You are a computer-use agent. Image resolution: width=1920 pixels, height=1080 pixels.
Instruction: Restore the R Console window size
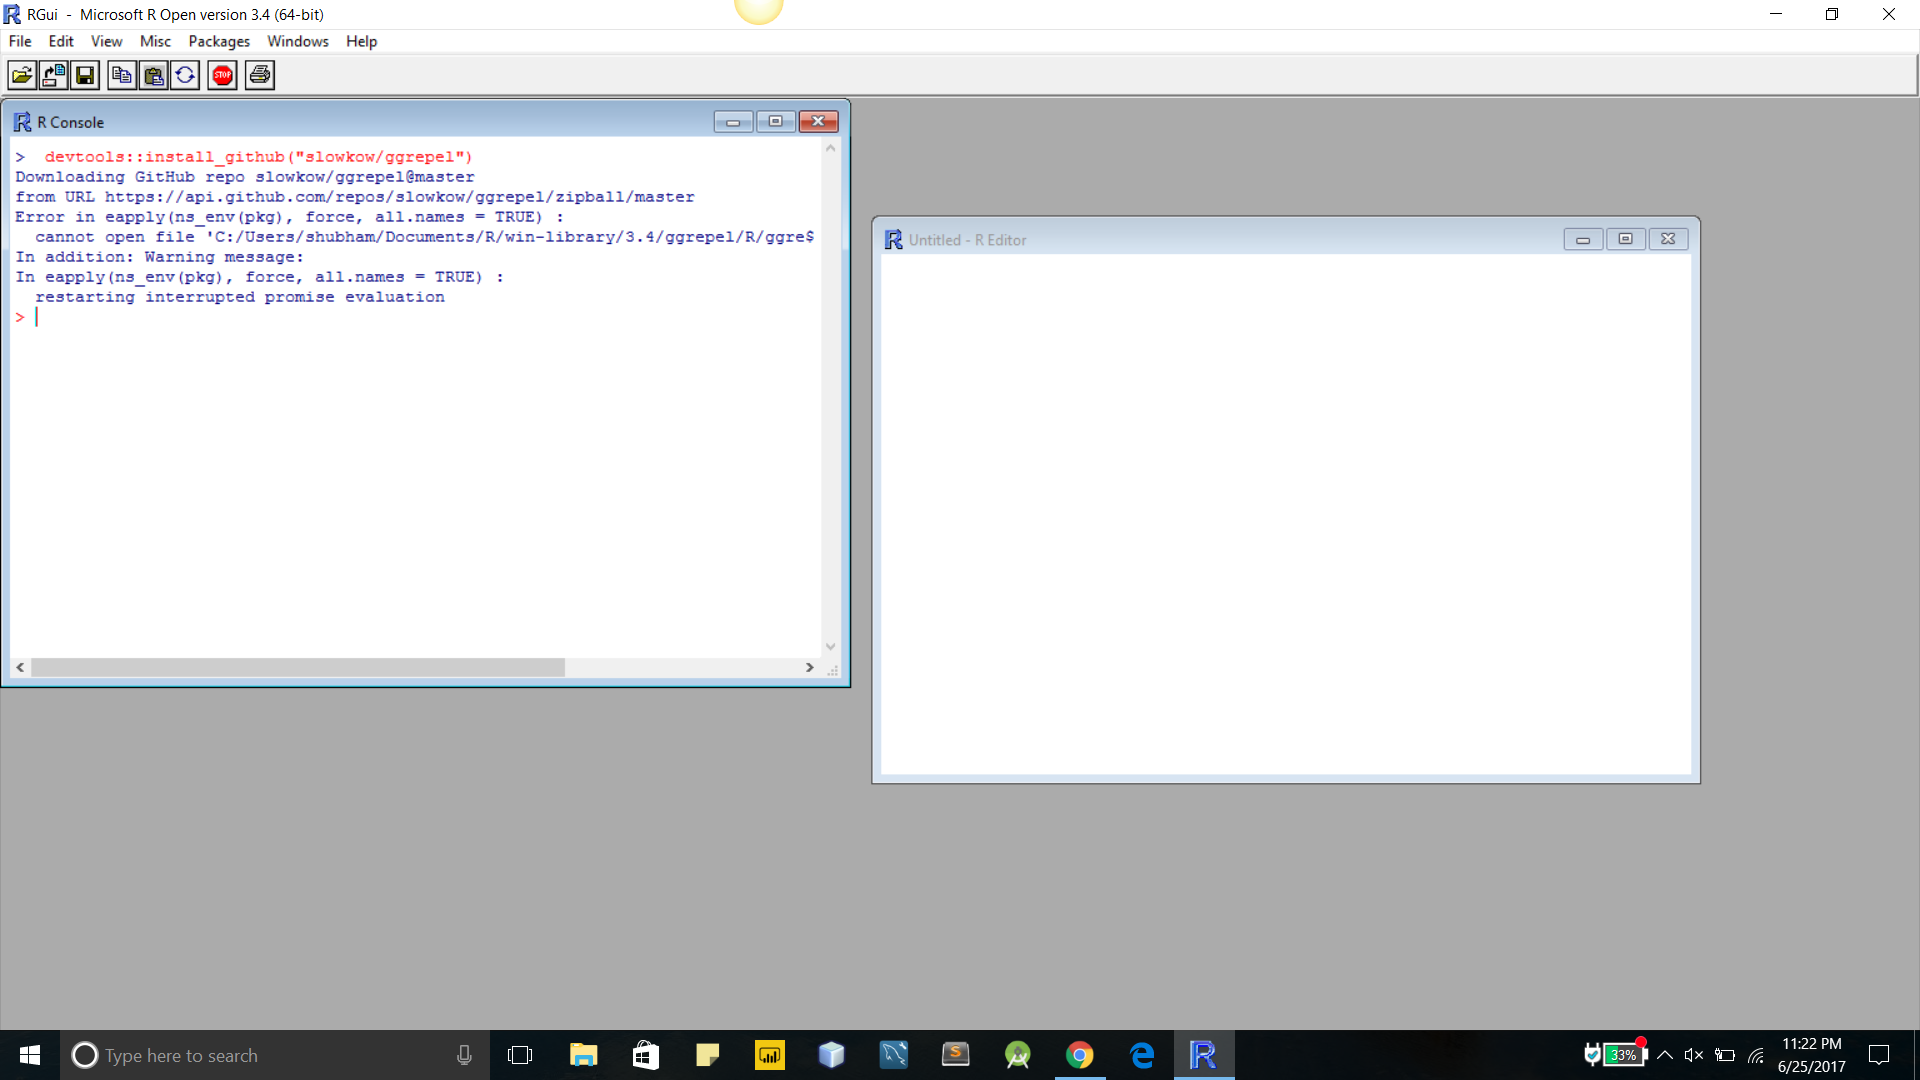(777, 121)
